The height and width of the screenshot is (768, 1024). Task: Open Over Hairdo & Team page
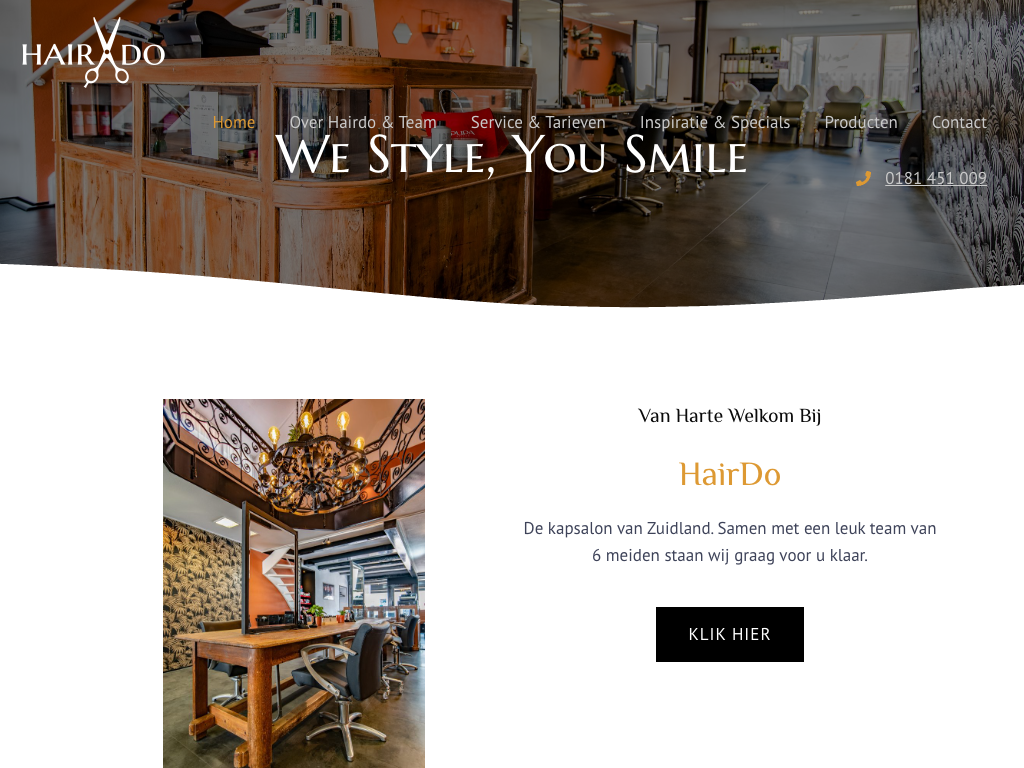tap(363, 122)
